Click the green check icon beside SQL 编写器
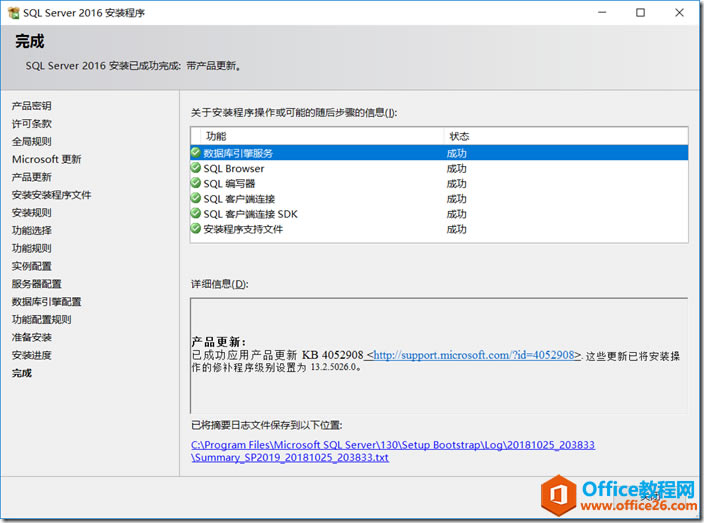Viewport: 704px width, 523px height. point(195,183)
